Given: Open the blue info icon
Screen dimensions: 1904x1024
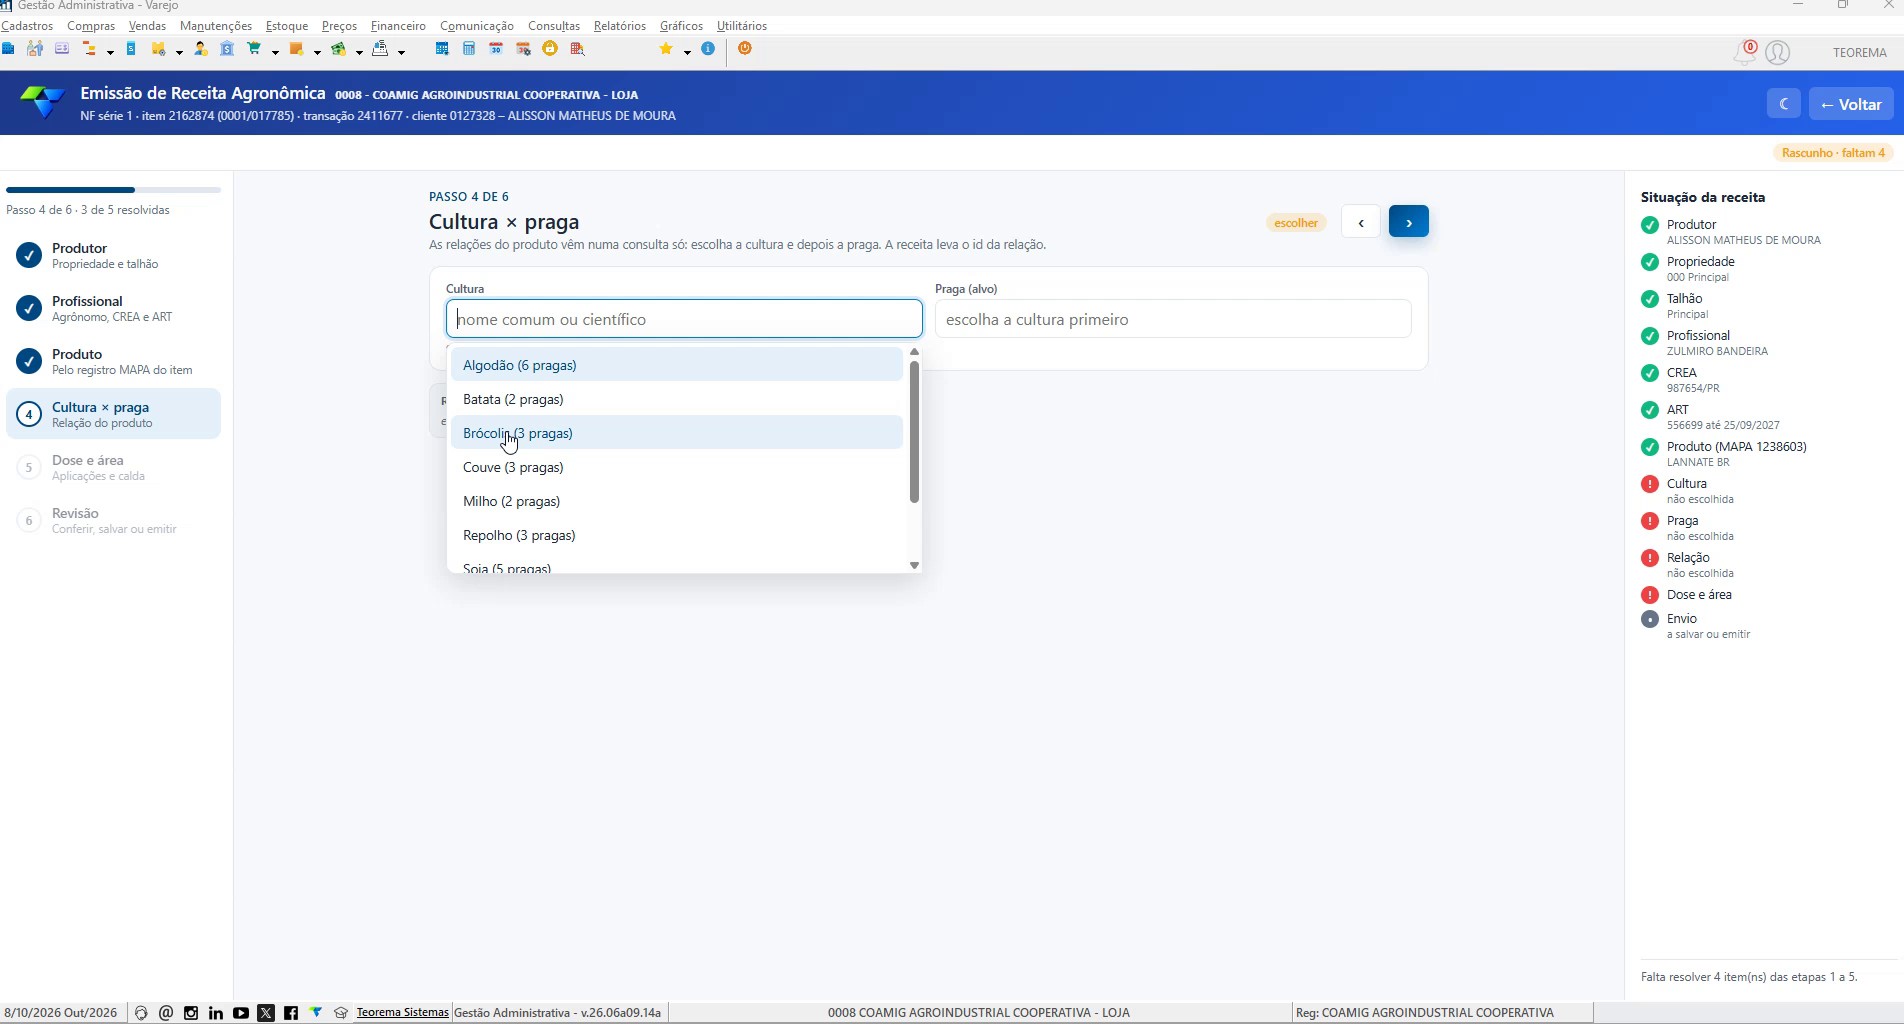Looking at the screenshot, I should click(708, 48).
